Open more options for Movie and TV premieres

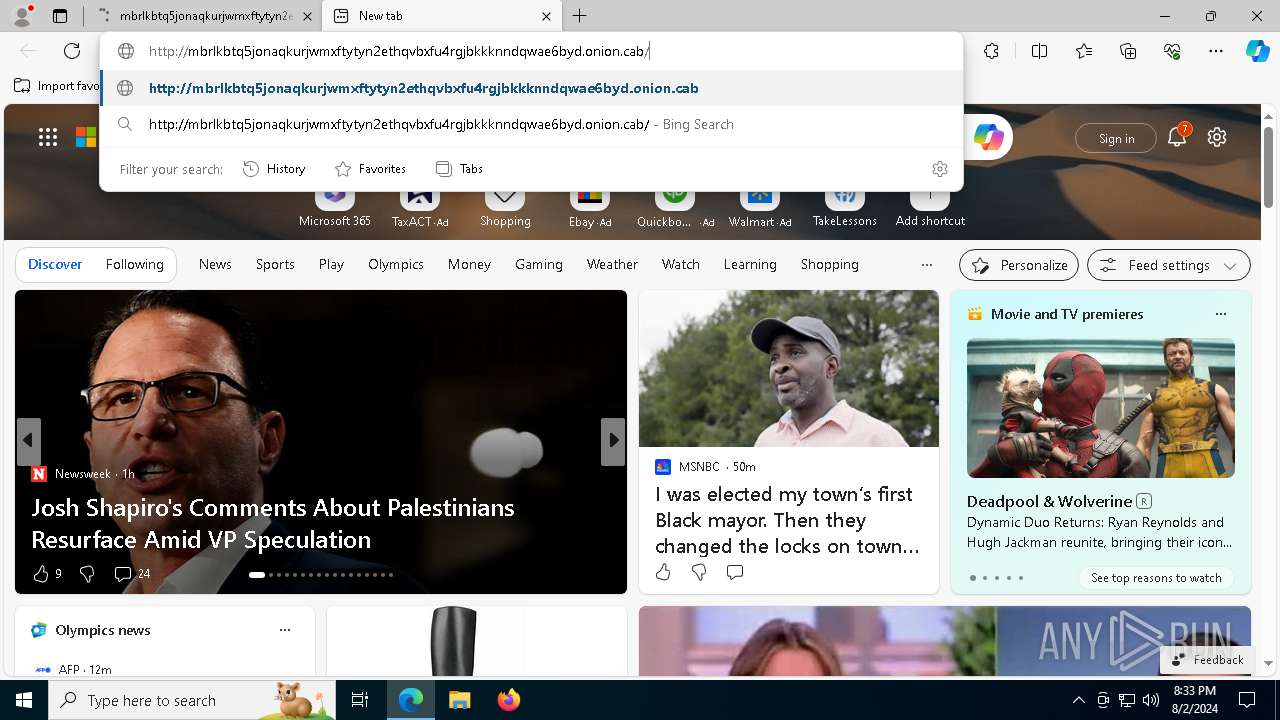[x=1220, y=314]
